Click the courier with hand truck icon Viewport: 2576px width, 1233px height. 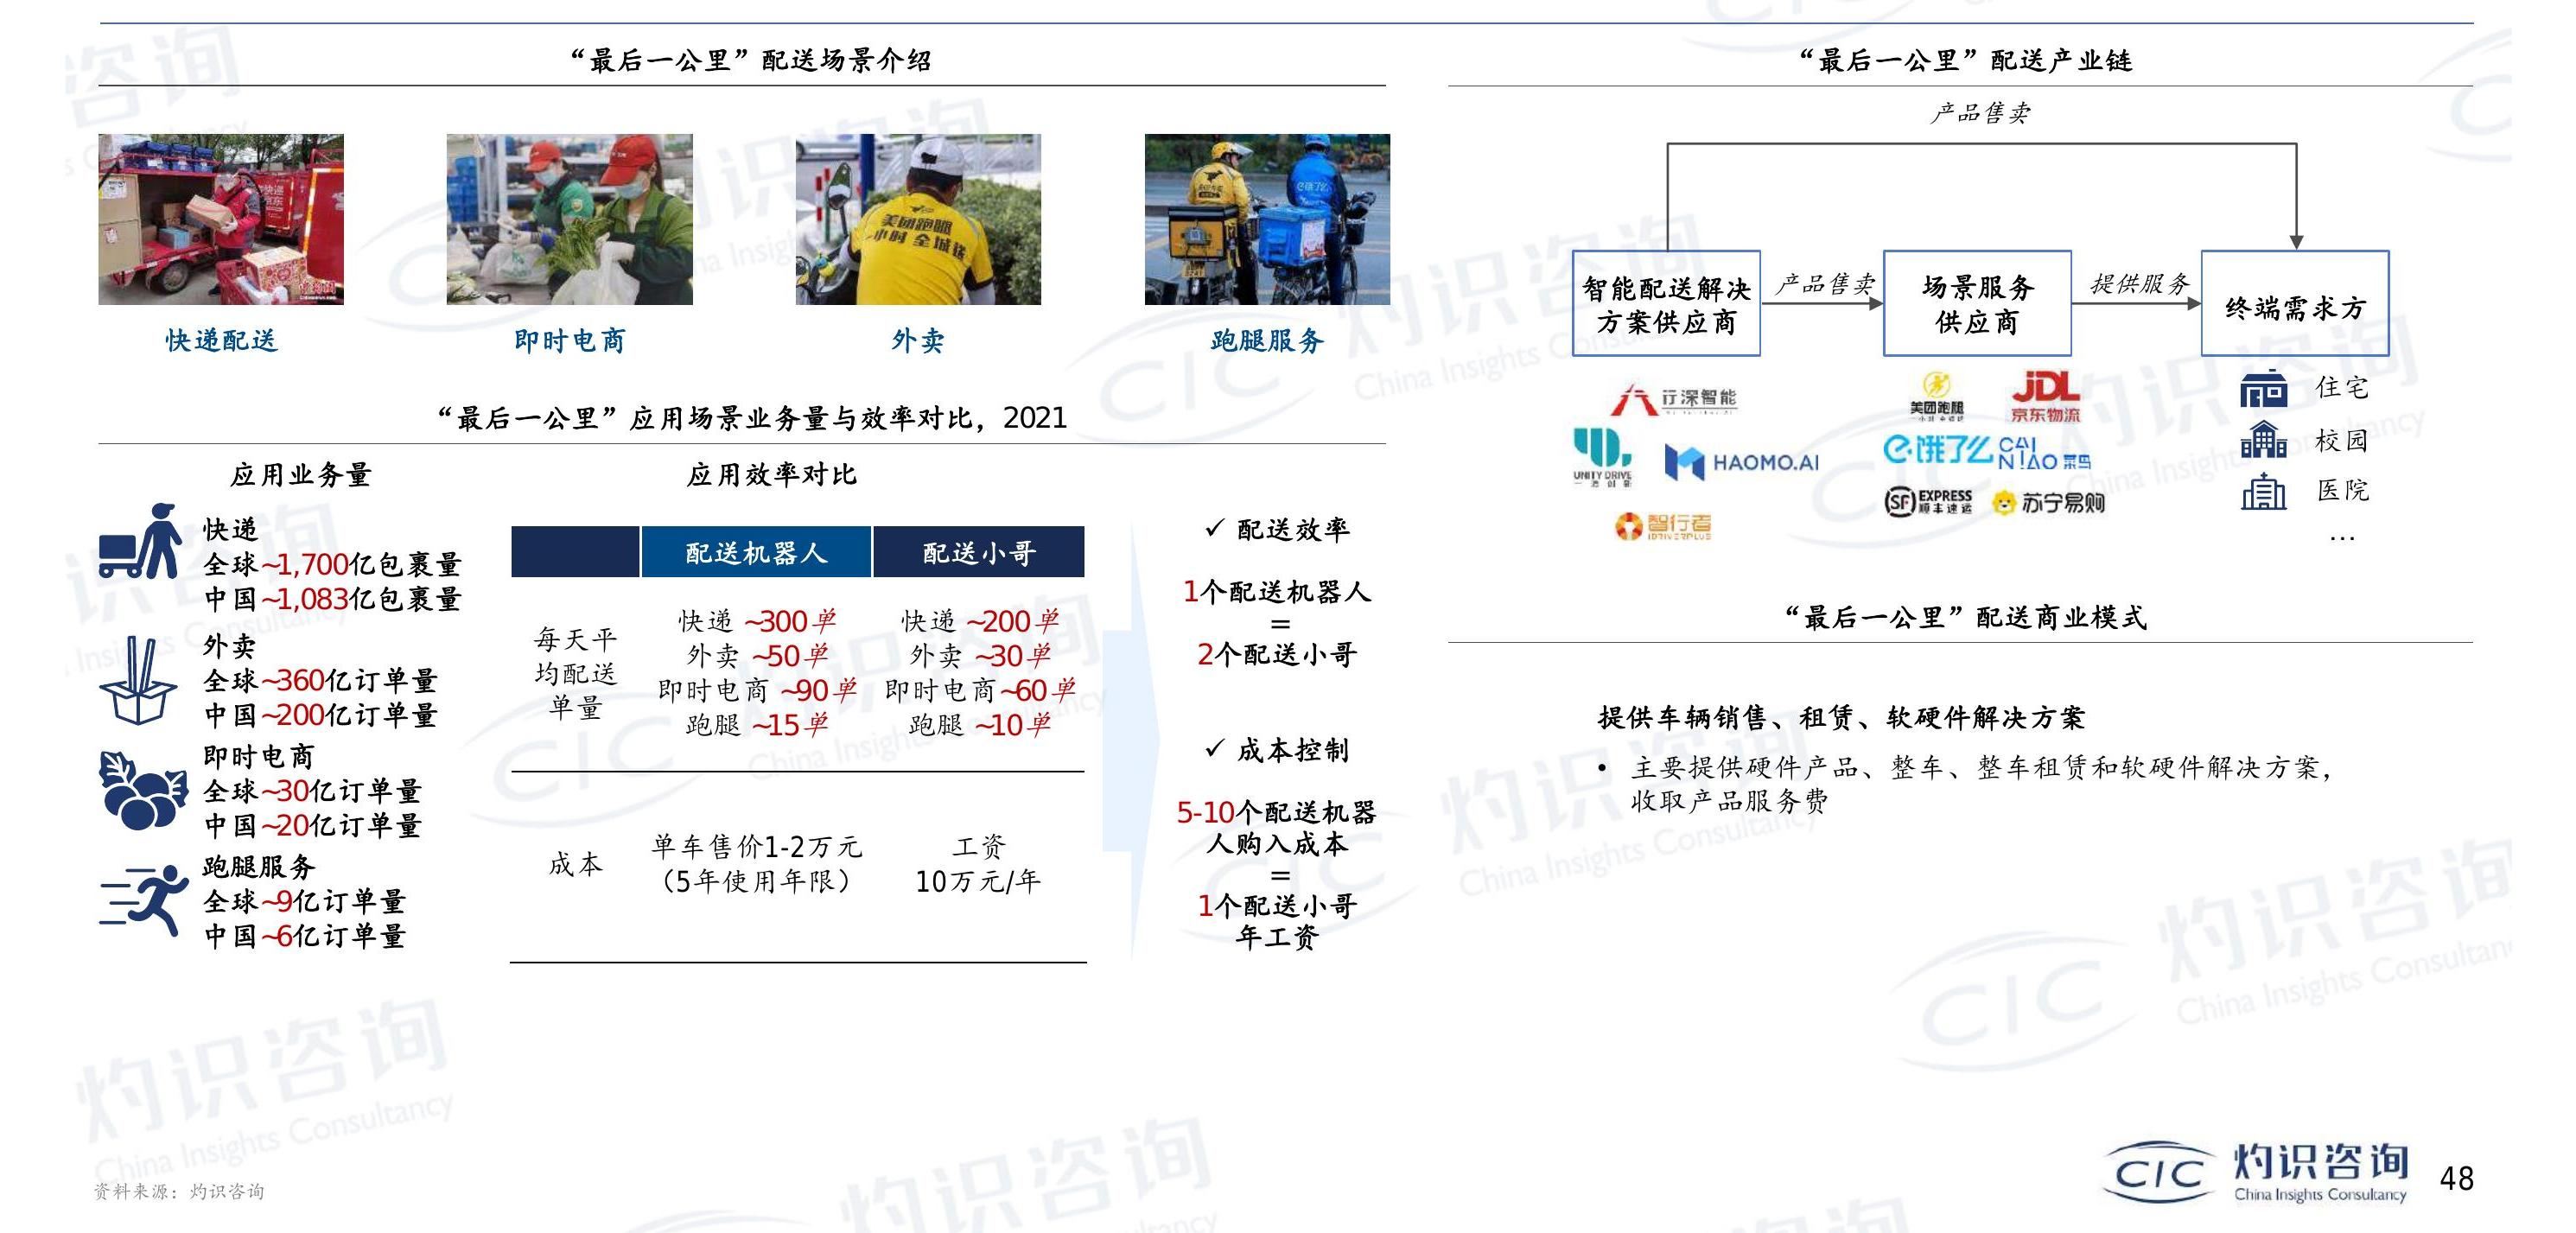pos(140,541)
